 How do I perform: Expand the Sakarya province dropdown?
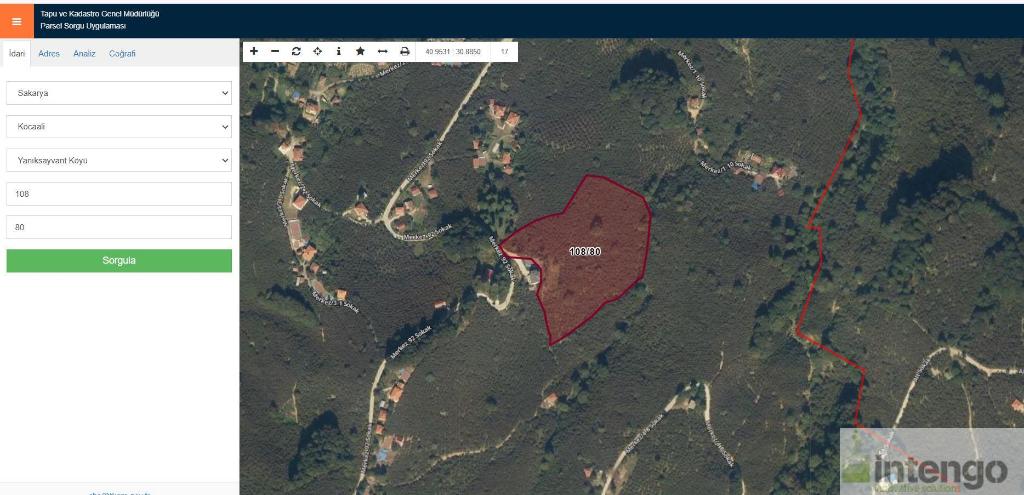coord(119,93)
